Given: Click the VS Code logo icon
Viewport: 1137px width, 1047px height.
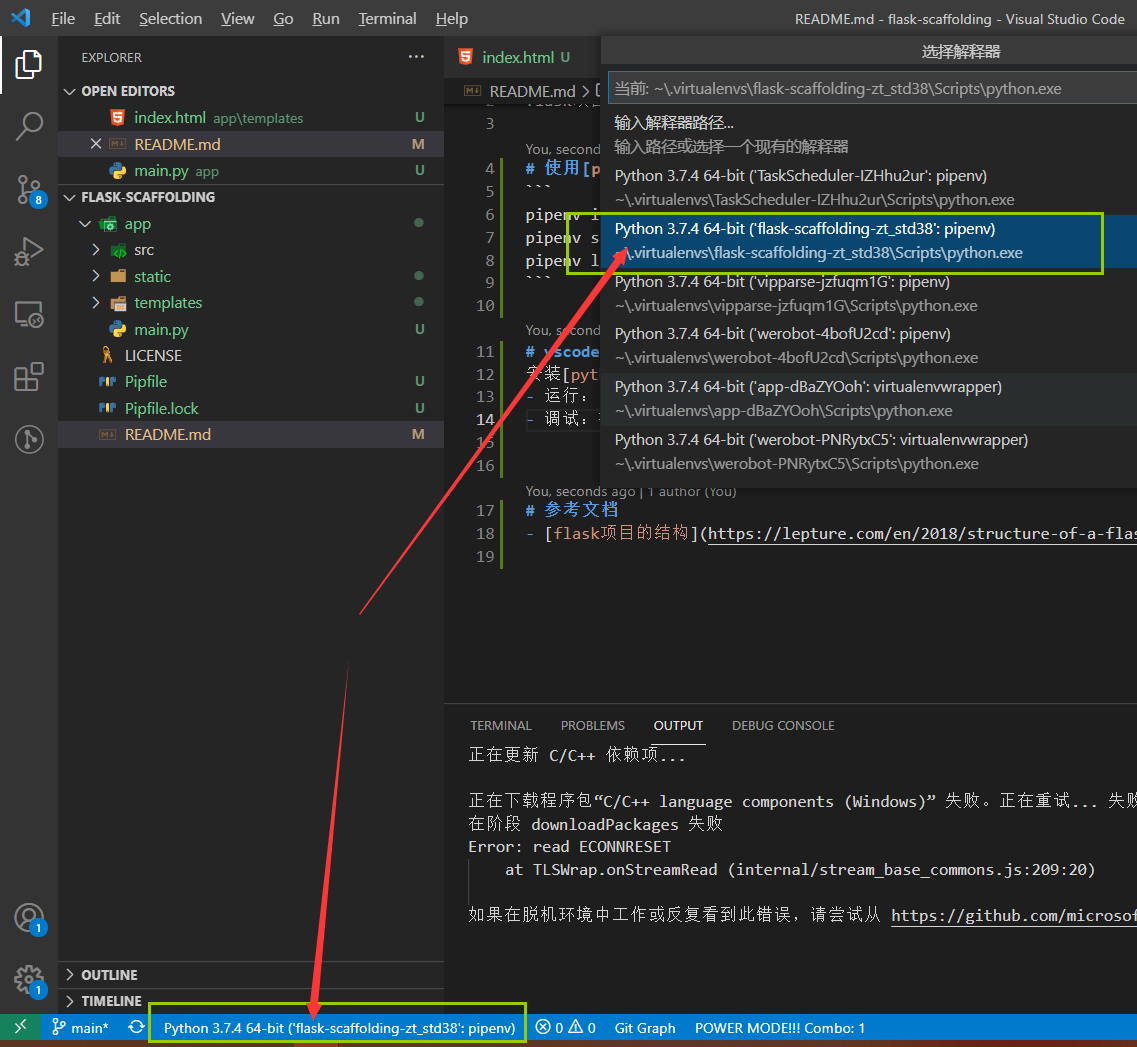Looking at the screenshot, I should (20, 17).
